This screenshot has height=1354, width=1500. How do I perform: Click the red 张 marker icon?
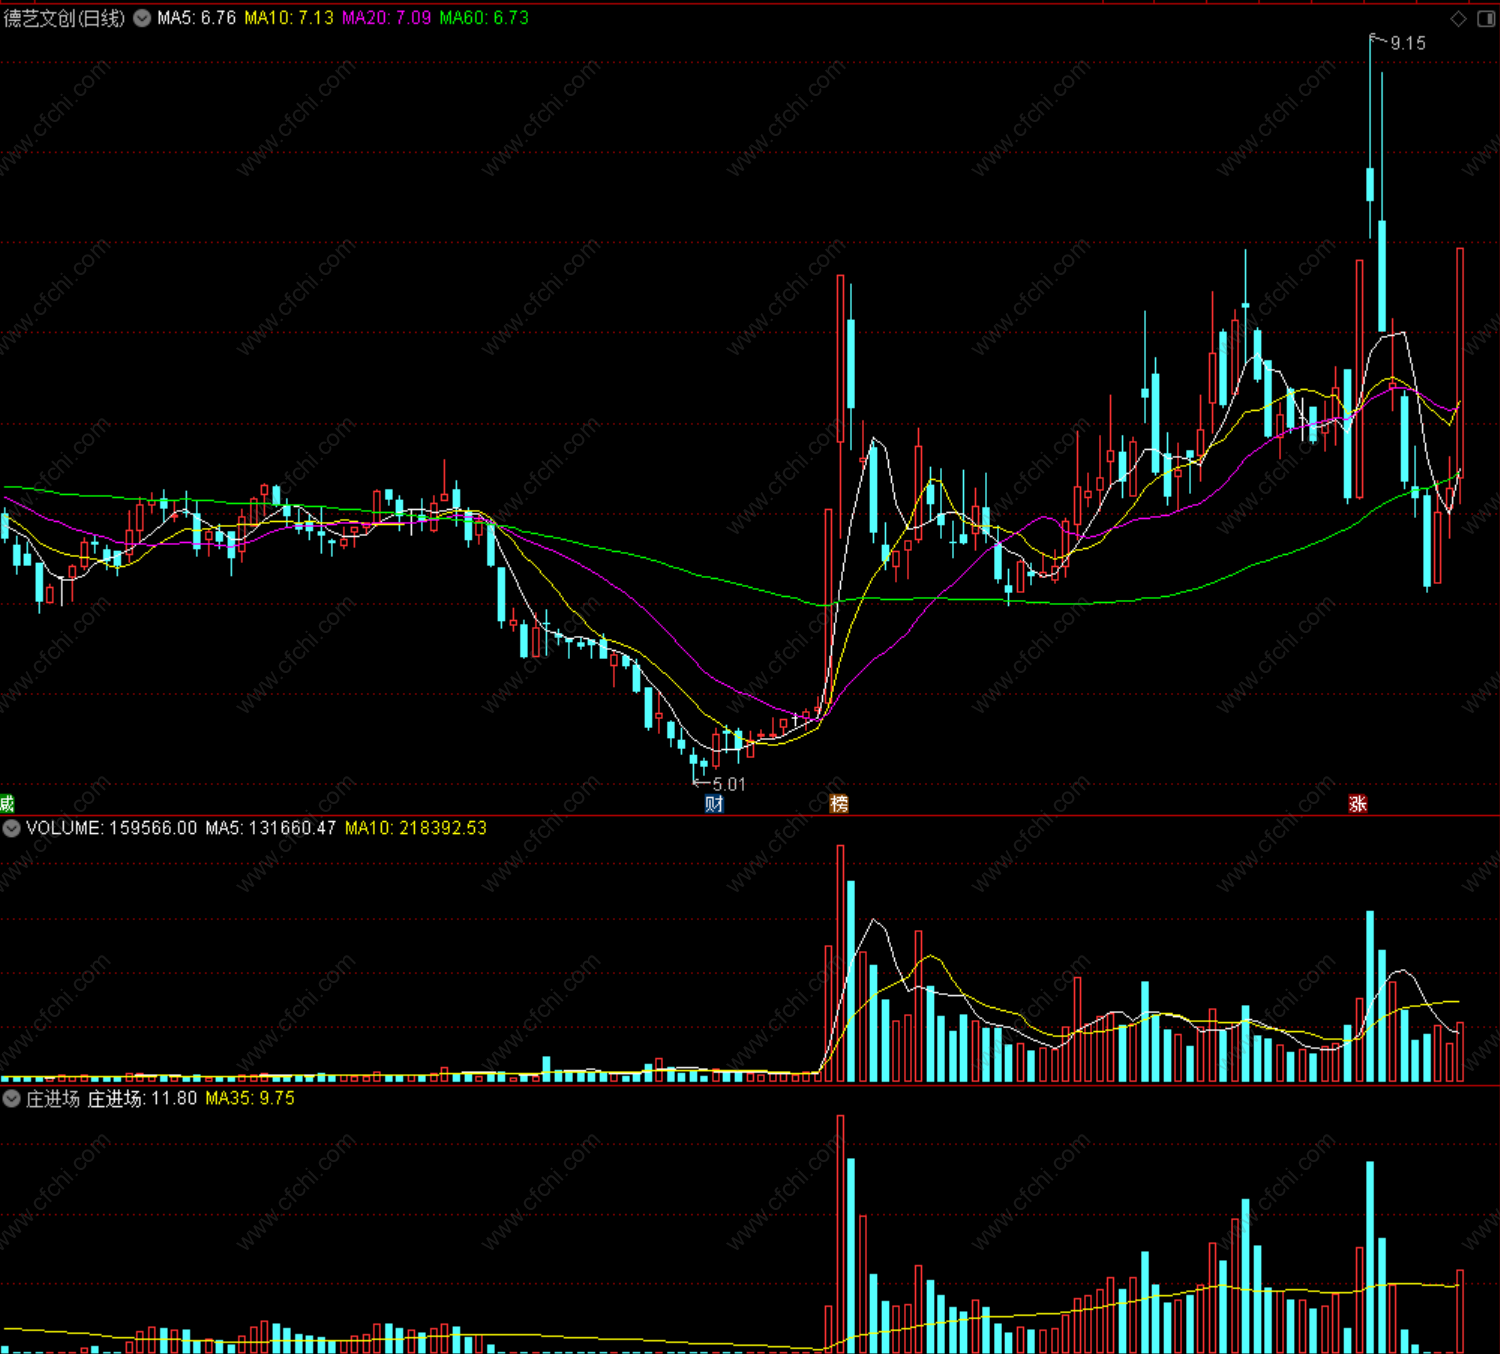pyautogui.click(x=1358, y=804)
